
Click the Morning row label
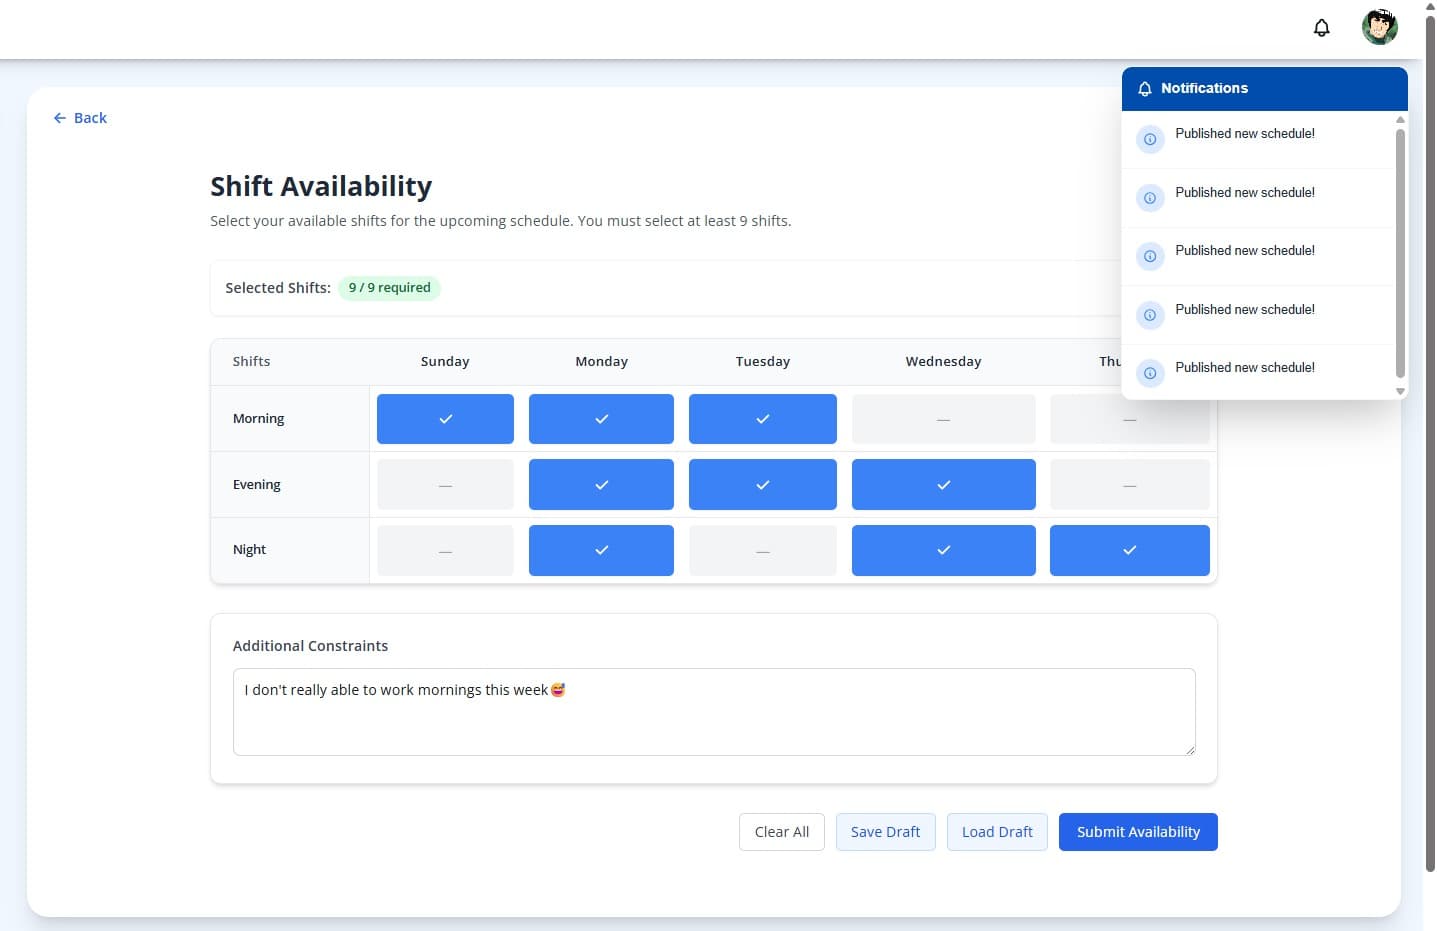tap(258, 419)
